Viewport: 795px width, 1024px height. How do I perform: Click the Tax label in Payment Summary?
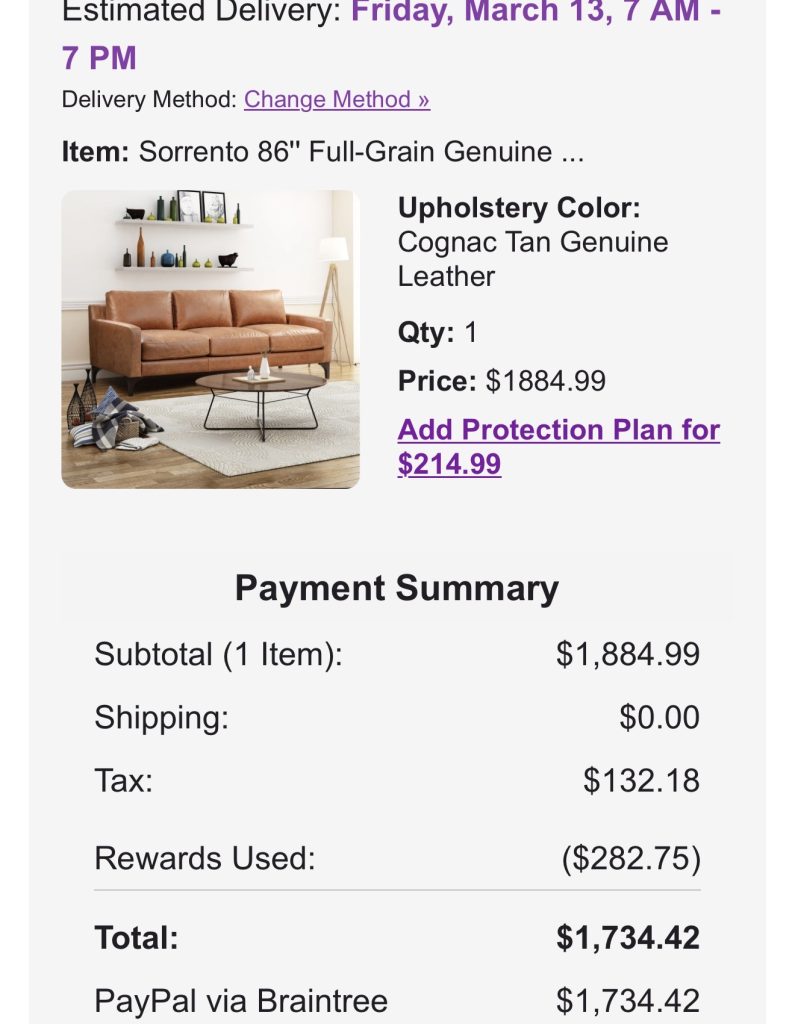coord(123,780)
